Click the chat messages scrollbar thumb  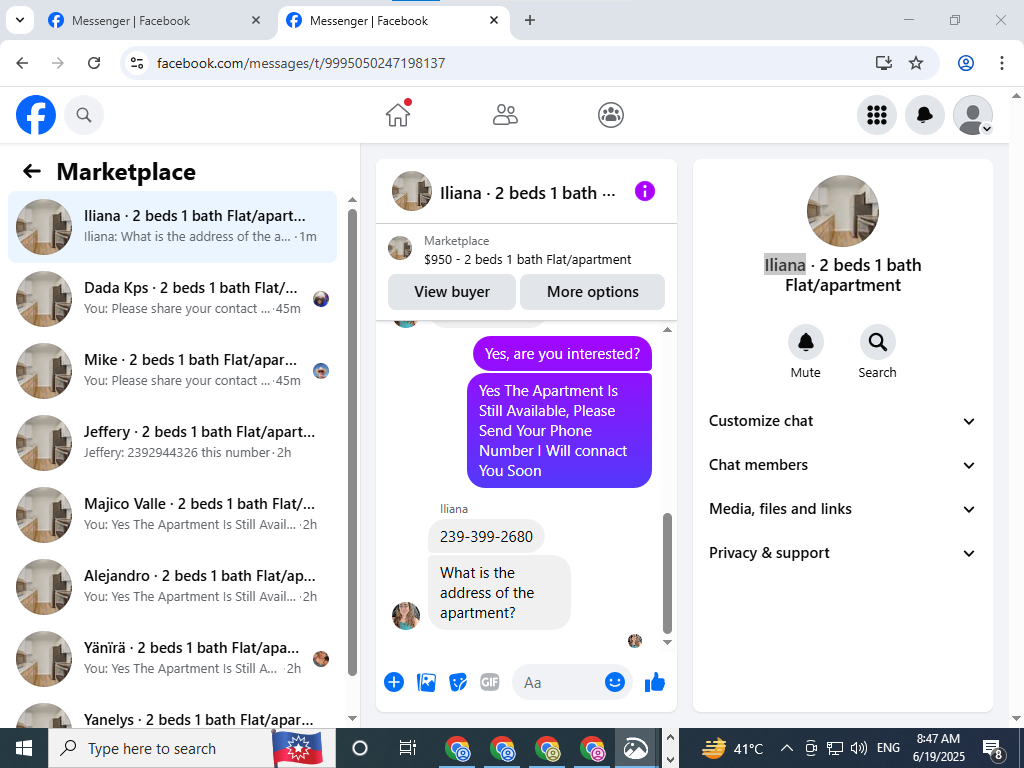pyautogui.click(x=667, y=573)
